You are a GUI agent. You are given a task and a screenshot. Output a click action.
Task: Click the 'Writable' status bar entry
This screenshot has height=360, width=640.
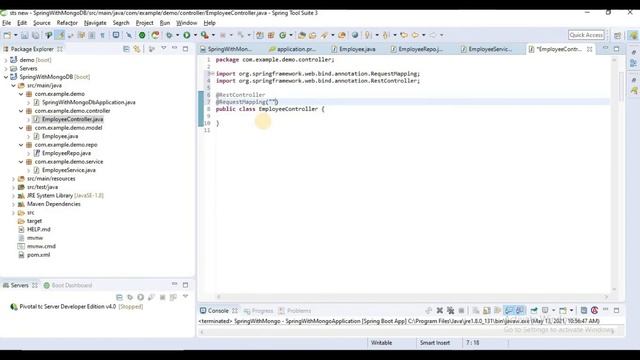pyautogui.click(x=381, y=343)
